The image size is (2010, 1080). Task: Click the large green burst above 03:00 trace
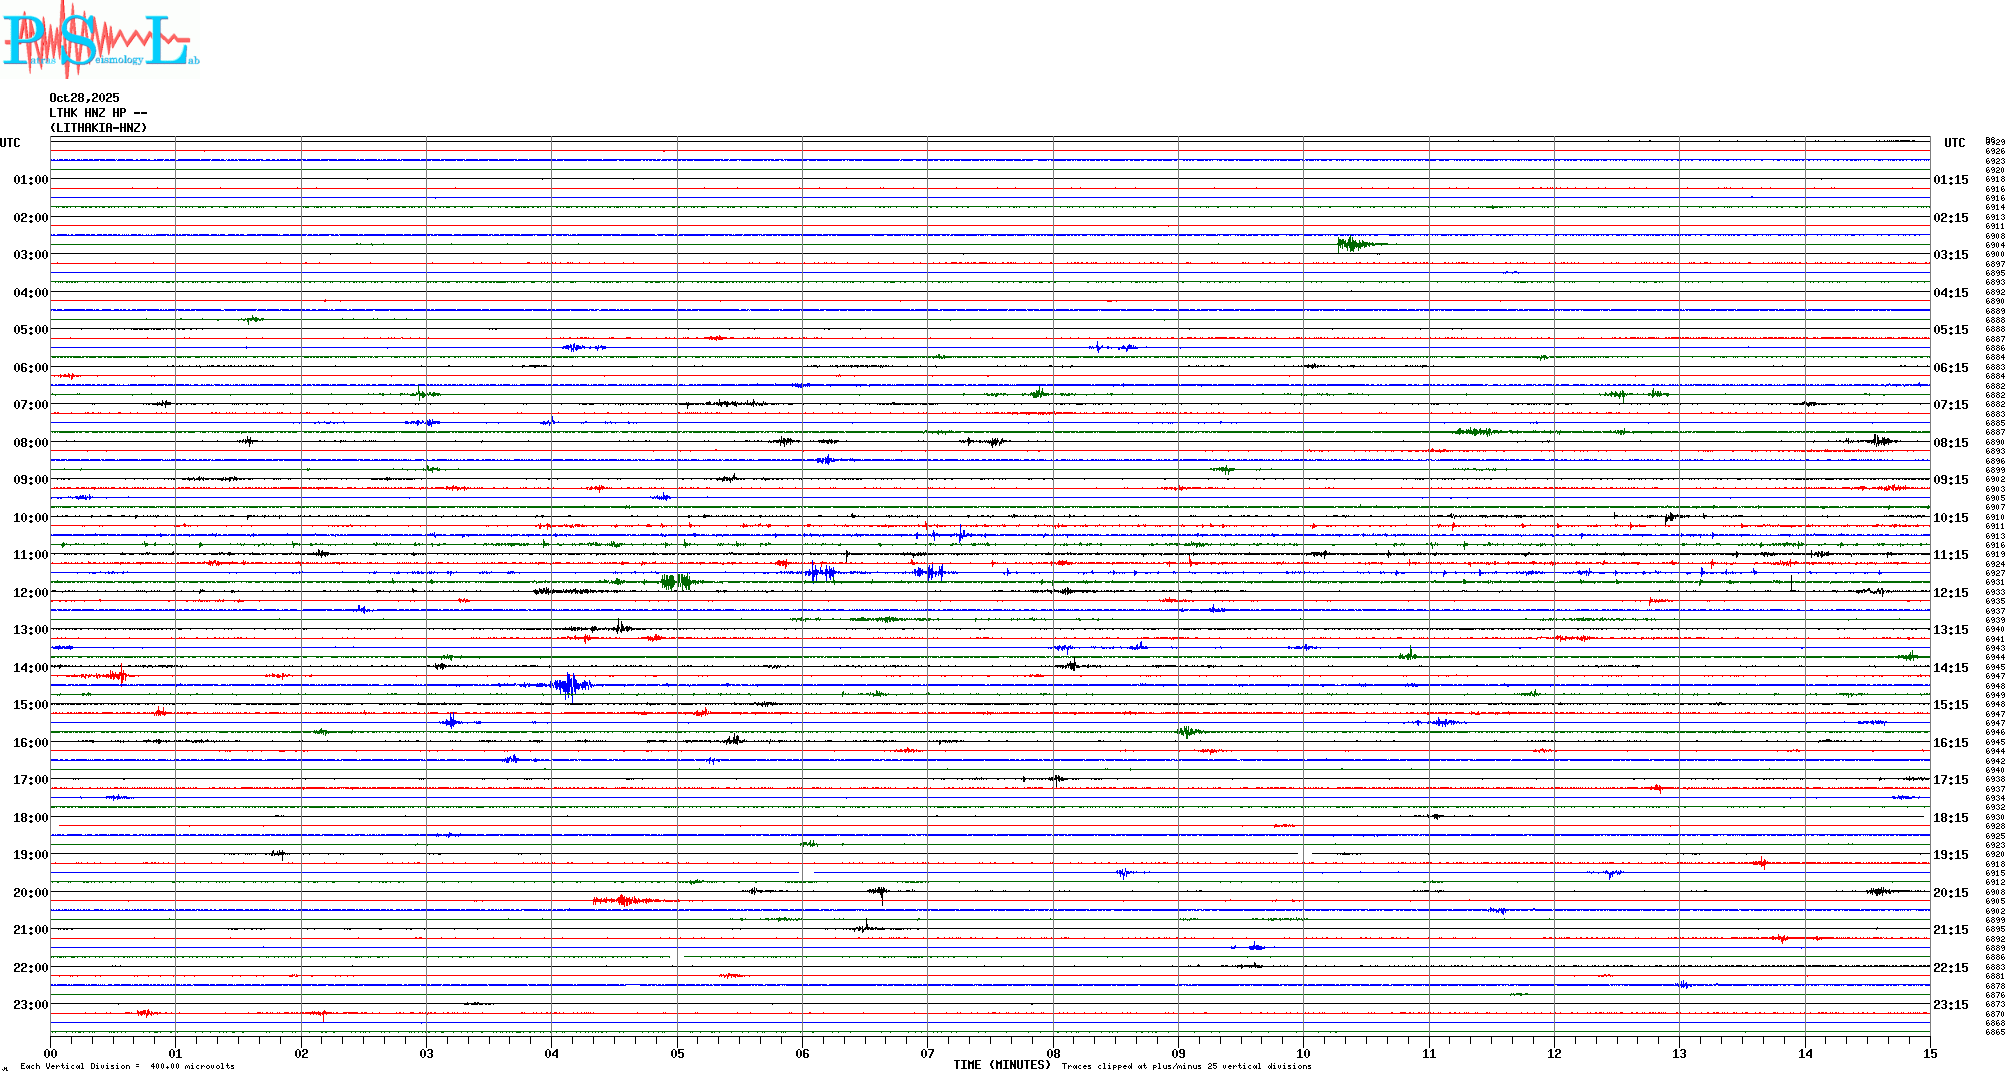click(1353, 243)
